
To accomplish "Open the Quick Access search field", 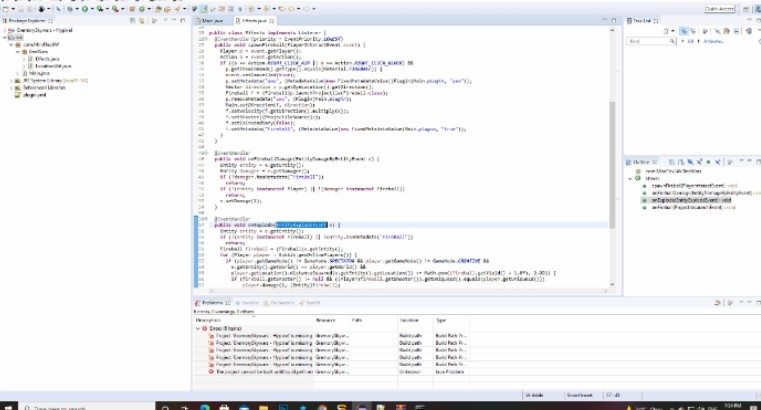I will click(x=719, y=8).
